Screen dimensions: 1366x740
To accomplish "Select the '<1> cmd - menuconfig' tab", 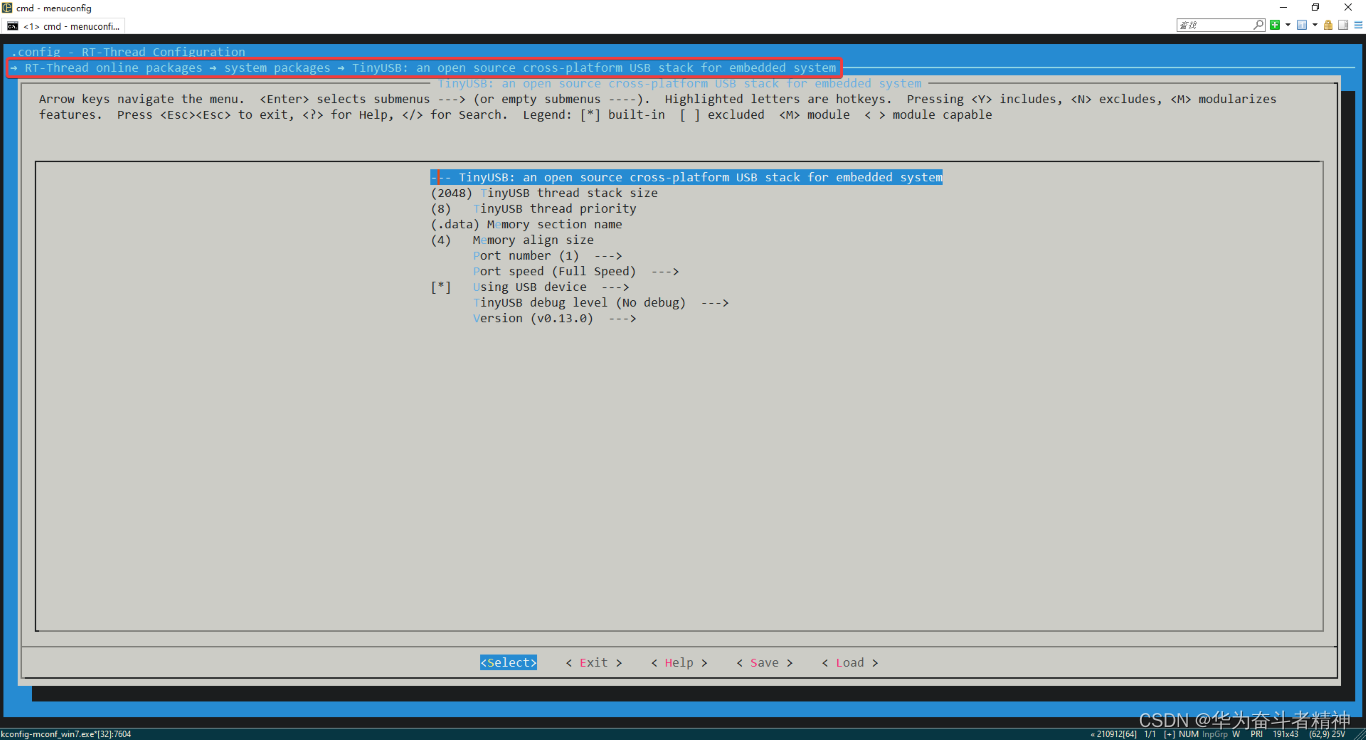I will pyautogui.click(x=63, y=26).
